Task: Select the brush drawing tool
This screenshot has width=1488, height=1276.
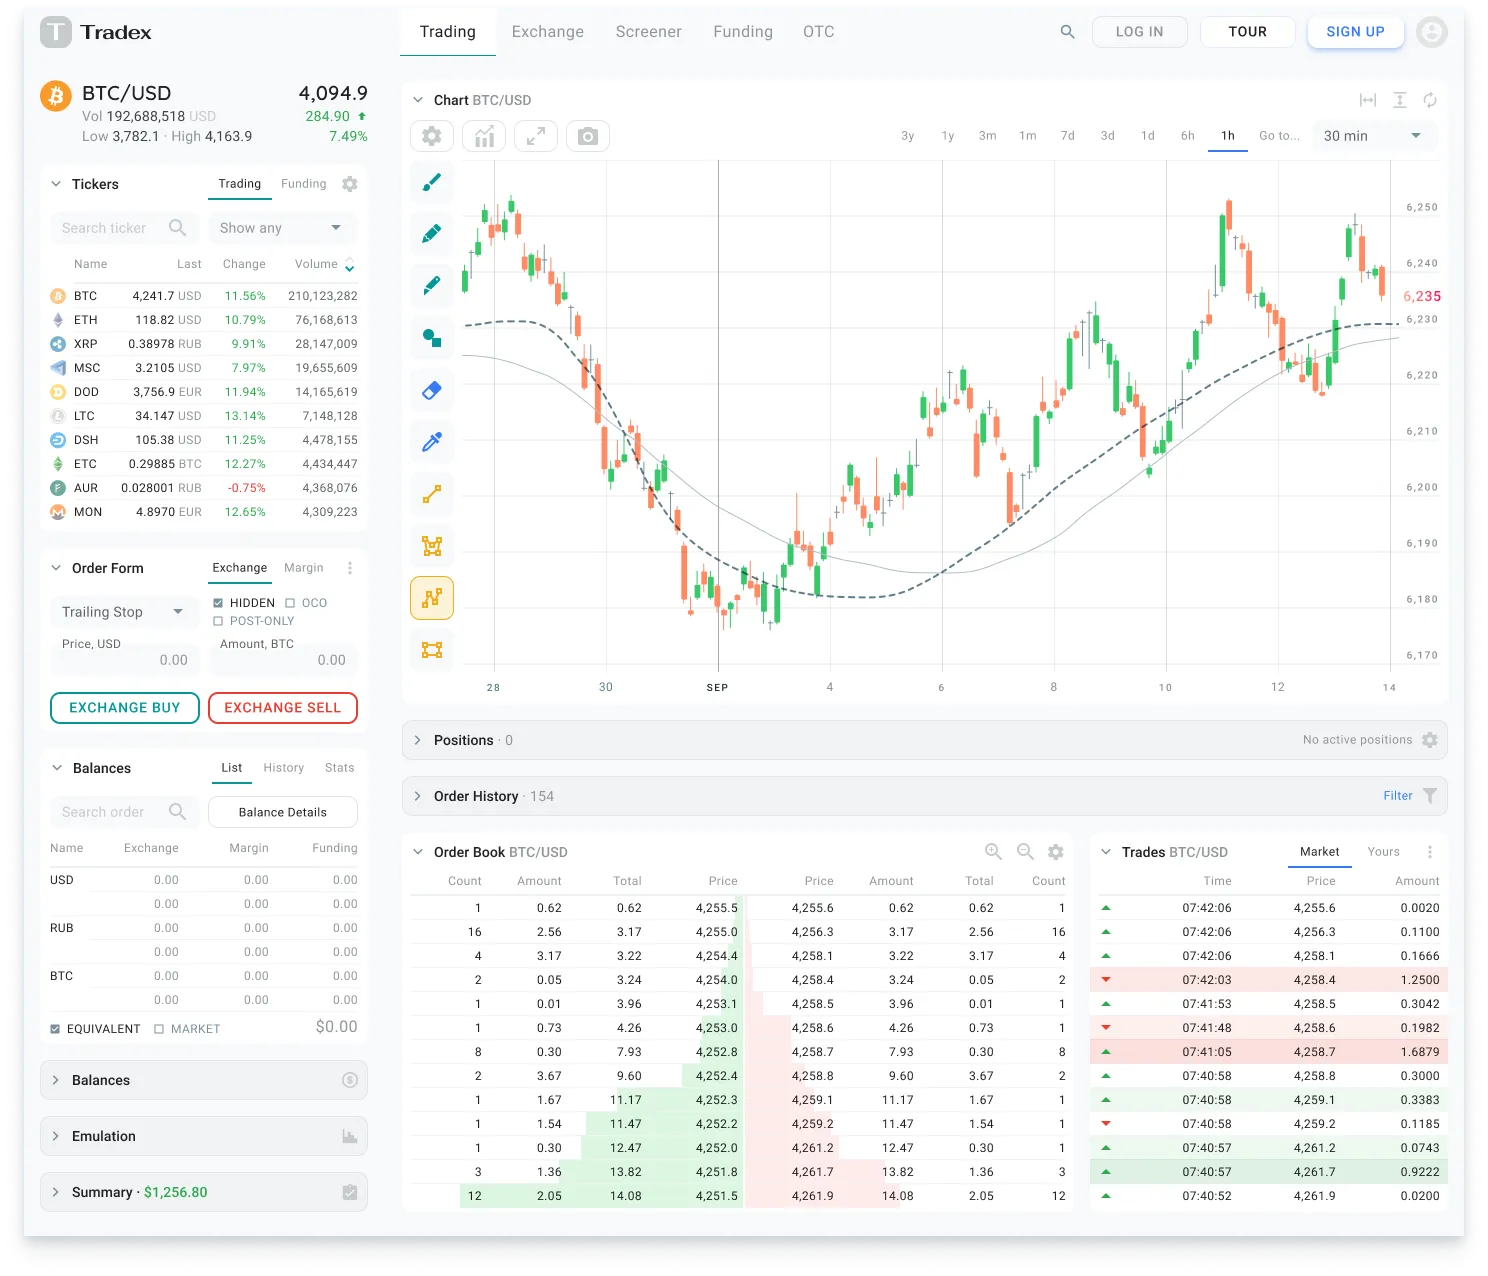Action: 432,182
